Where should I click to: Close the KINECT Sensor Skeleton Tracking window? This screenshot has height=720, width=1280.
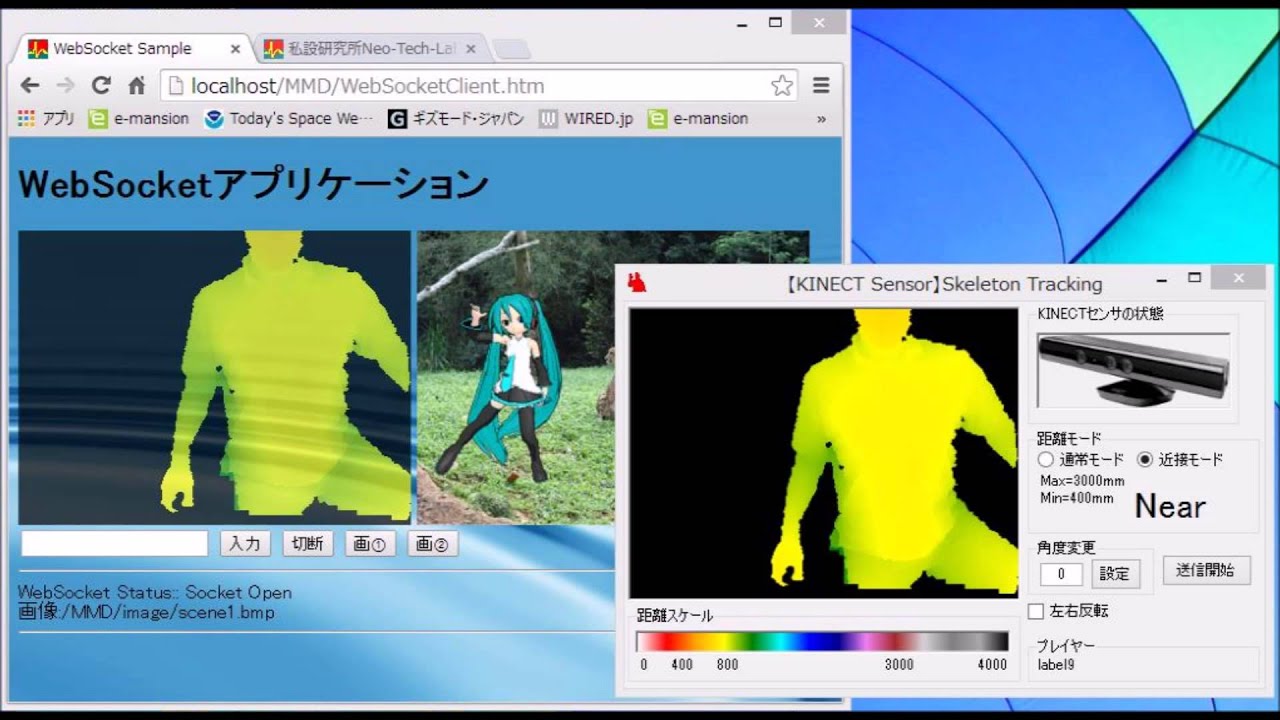(x=1239, y=278)
